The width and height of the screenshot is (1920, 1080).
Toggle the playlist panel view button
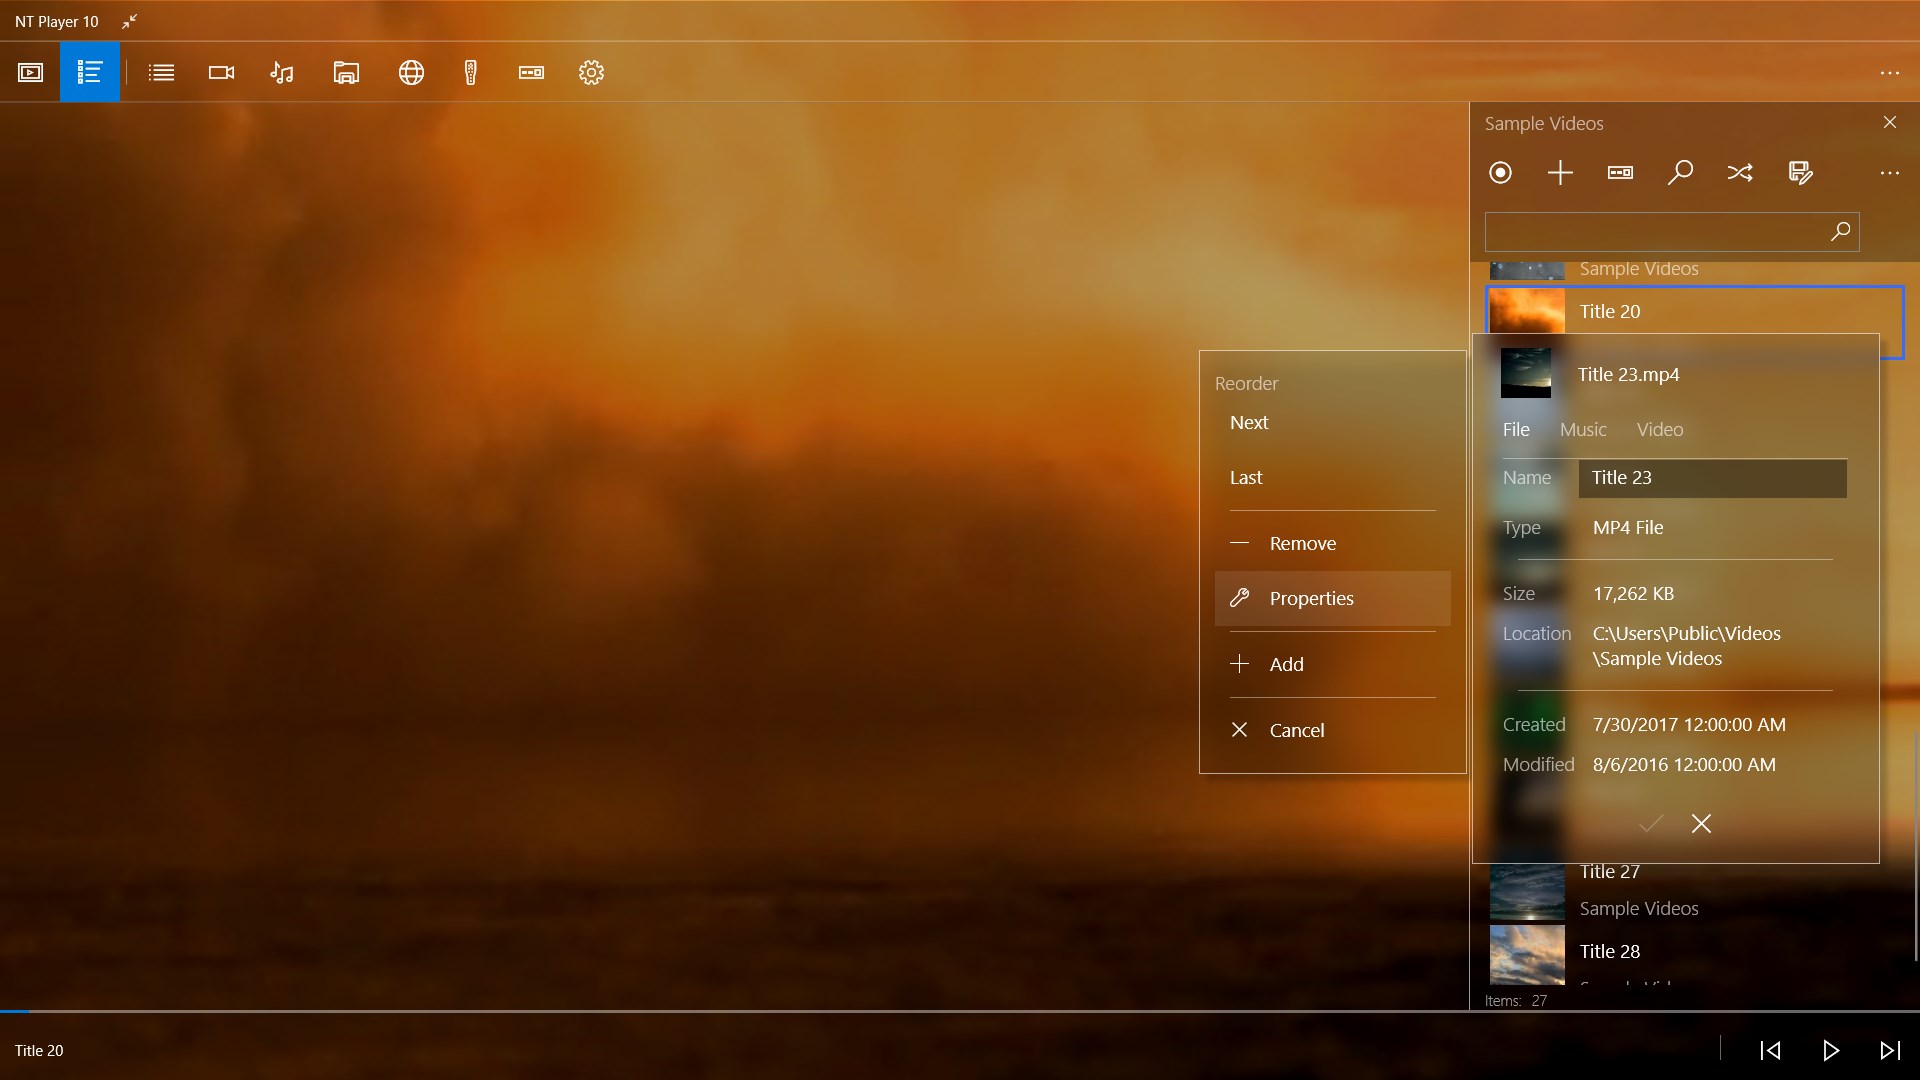[90, 72]
